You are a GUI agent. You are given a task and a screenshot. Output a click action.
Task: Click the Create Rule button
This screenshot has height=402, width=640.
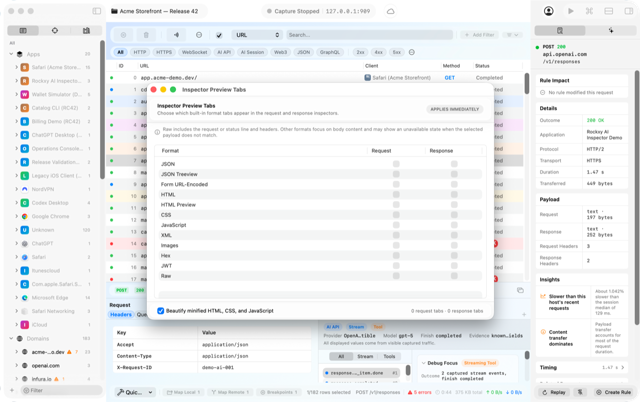click(613, 392)
